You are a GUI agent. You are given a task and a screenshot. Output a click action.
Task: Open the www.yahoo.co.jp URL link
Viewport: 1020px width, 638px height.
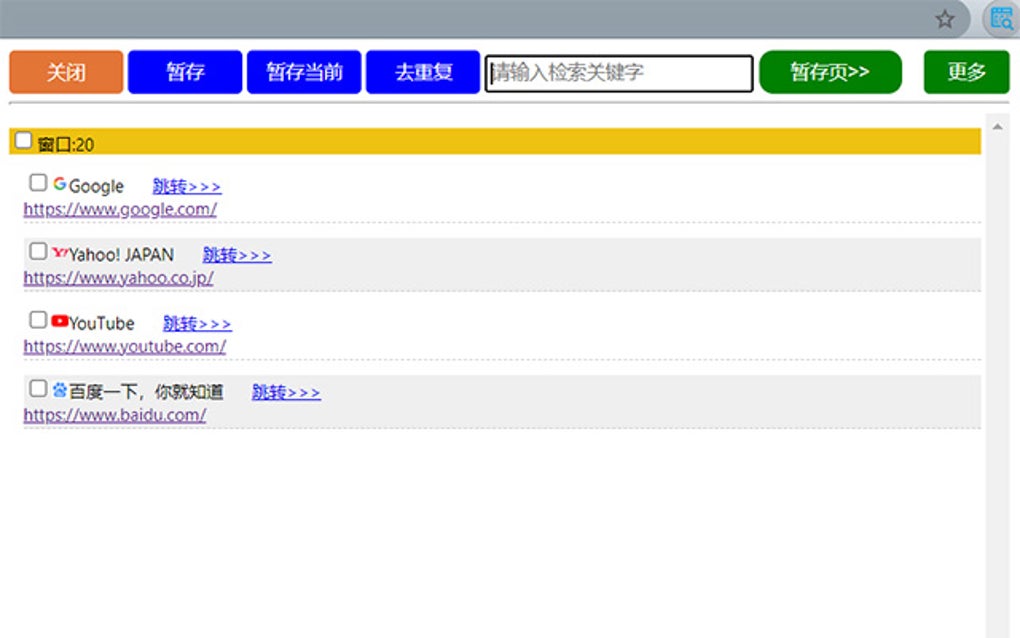(x=117, y=278)
